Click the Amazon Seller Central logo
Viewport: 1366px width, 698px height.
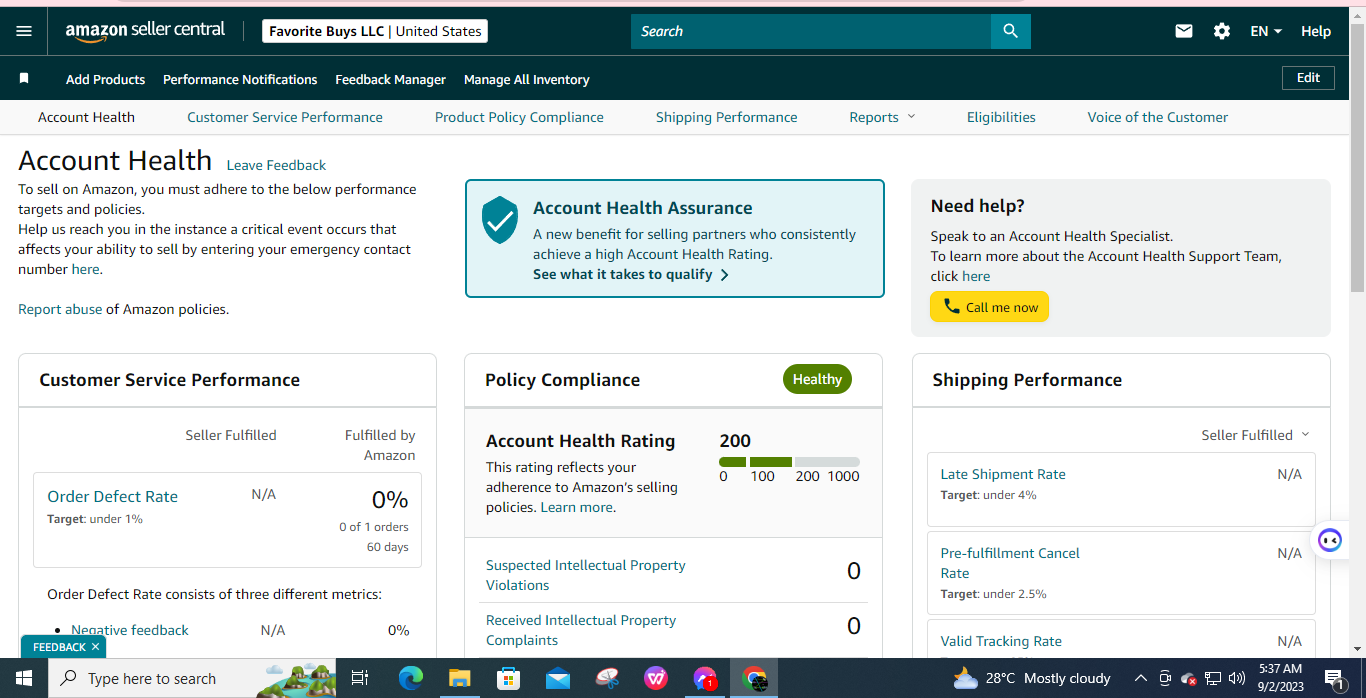pos(145,31)
